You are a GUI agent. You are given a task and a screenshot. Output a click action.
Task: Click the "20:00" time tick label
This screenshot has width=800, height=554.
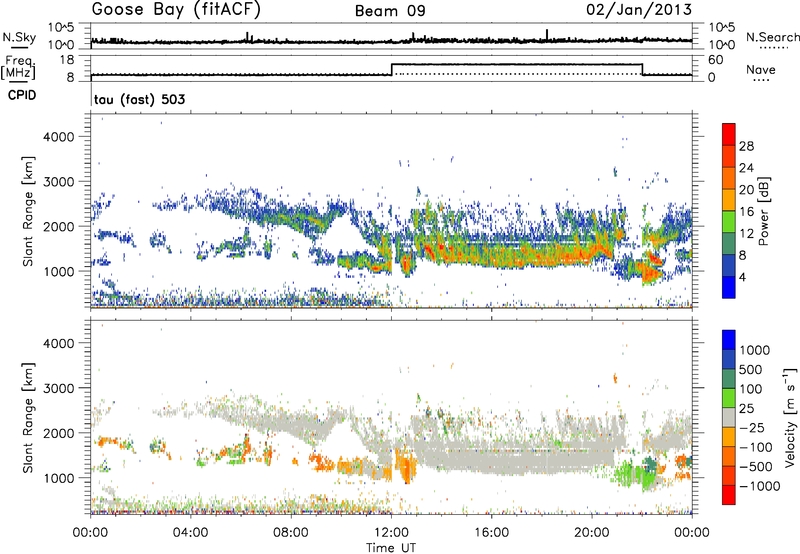592,533
